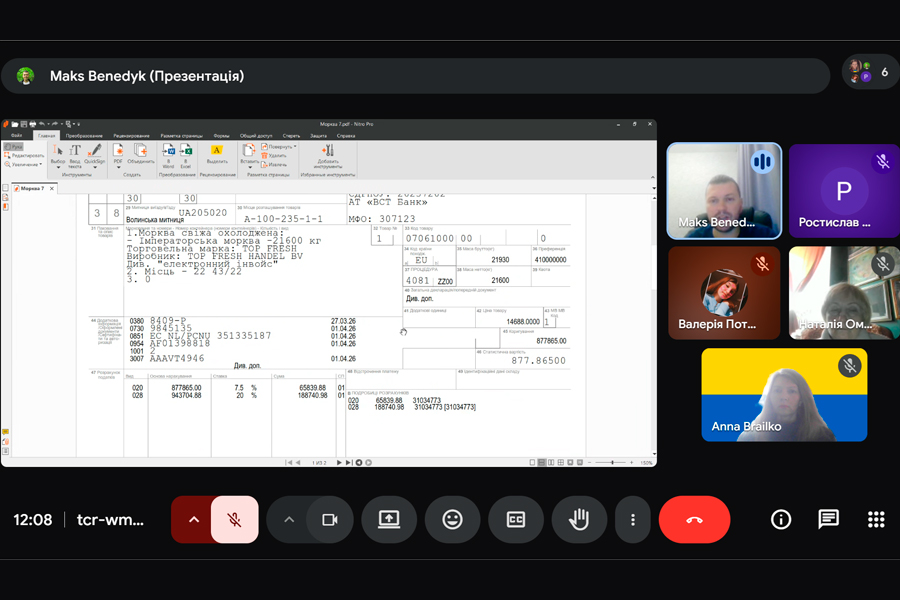This screenshot has width=900, height=600.
Task: Click the save disk quick-access icon
Action: pyautogui.click(x=24, y=124)
